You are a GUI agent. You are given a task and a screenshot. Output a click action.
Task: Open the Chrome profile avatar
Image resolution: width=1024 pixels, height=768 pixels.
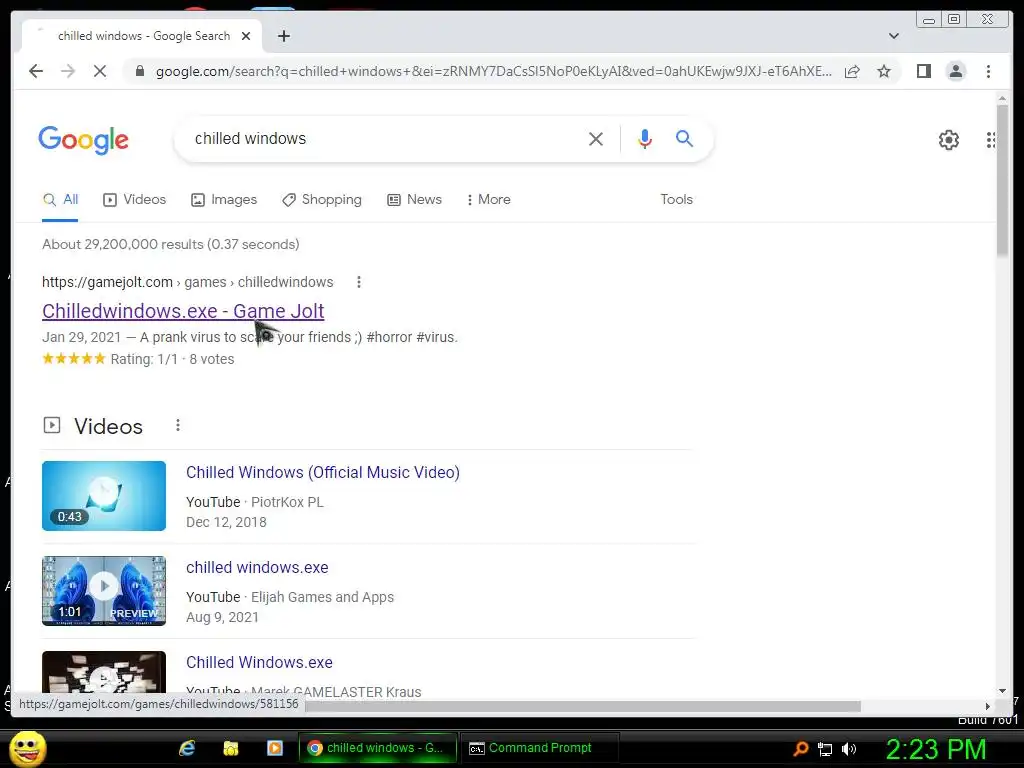[x=955, y=71]
